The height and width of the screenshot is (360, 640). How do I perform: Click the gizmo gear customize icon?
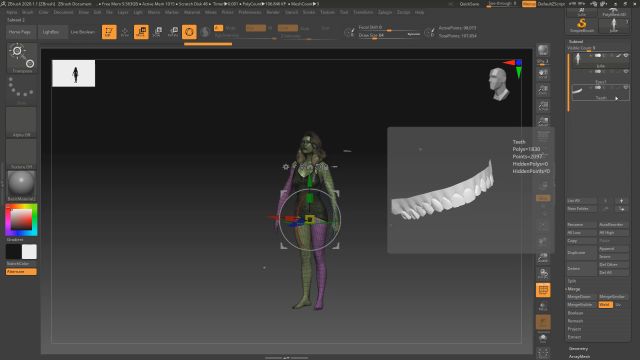coord(286,167)
